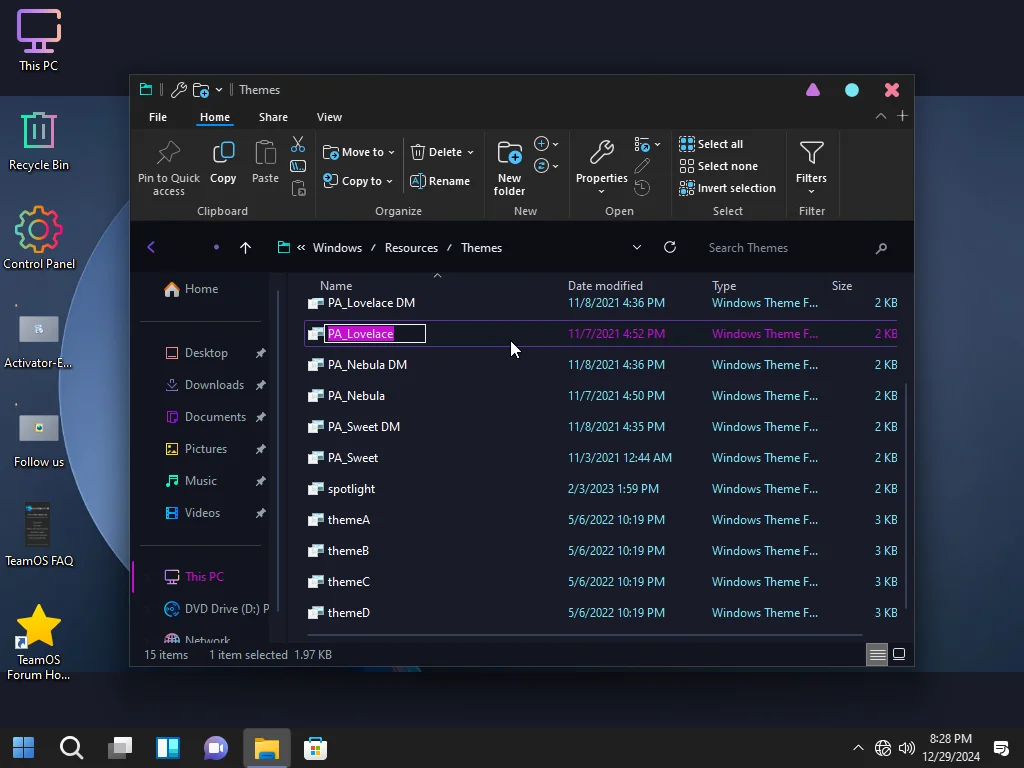1024x768 pixels.
Task: Open Microsoft Store from the taskbar
Action: click(315, 748)
